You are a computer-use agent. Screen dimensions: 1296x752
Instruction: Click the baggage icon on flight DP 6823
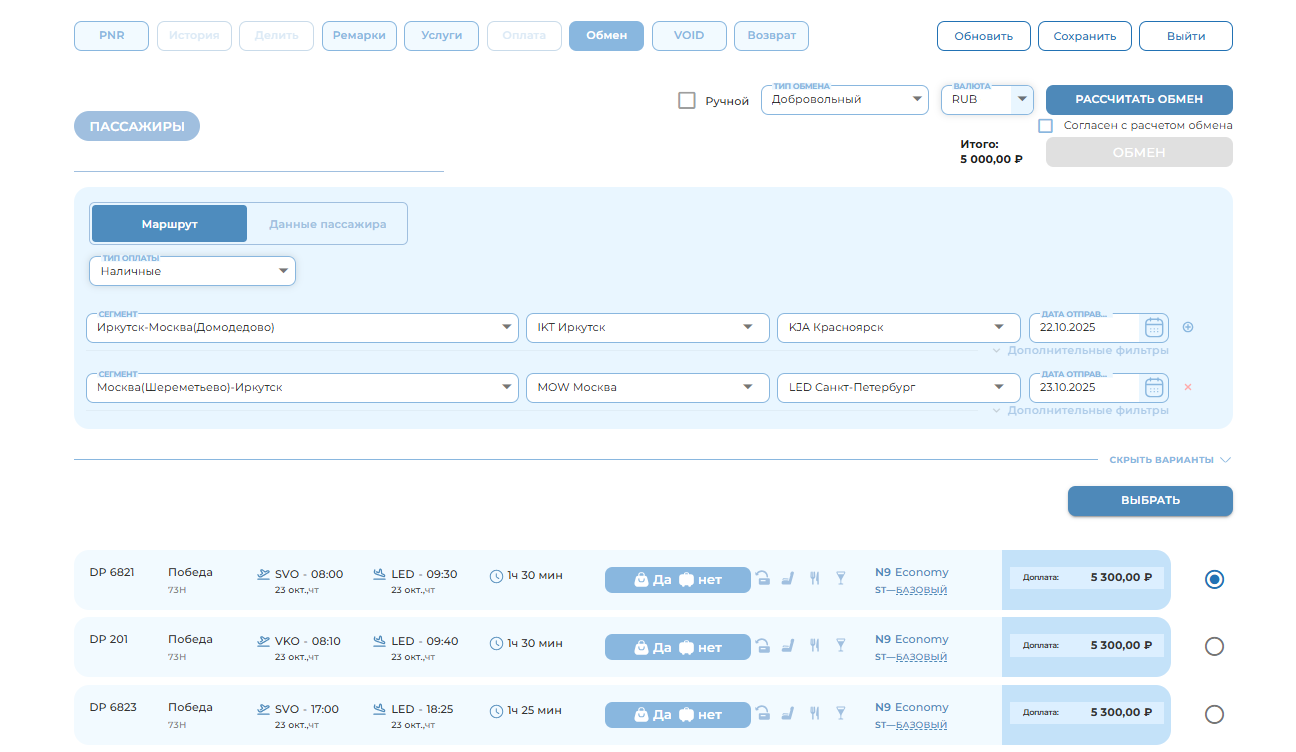[x=763, y=714]
